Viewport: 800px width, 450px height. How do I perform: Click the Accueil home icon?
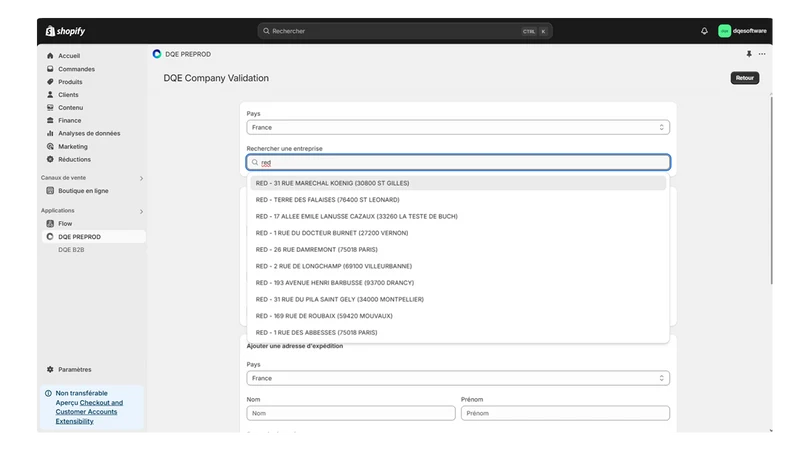(50, 56)
